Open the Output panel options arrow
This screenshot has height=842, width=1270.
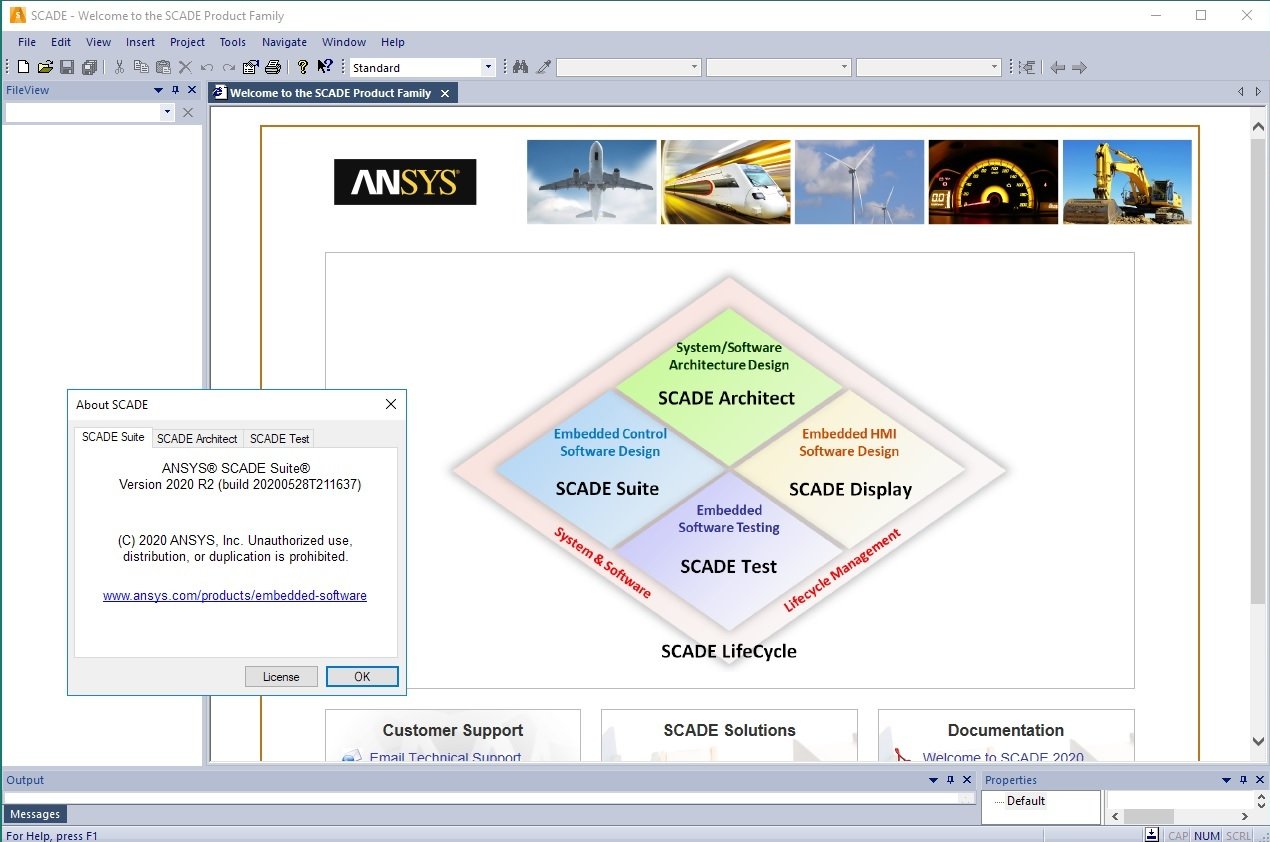click(x=932, y=780)
